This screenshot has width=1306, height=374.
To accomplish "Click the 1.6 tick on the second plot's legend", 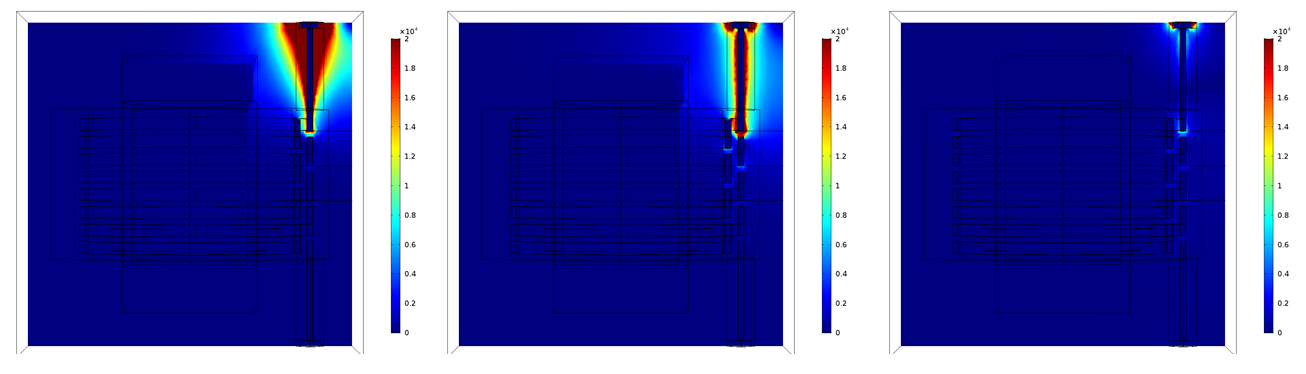I will click(841, 98).
